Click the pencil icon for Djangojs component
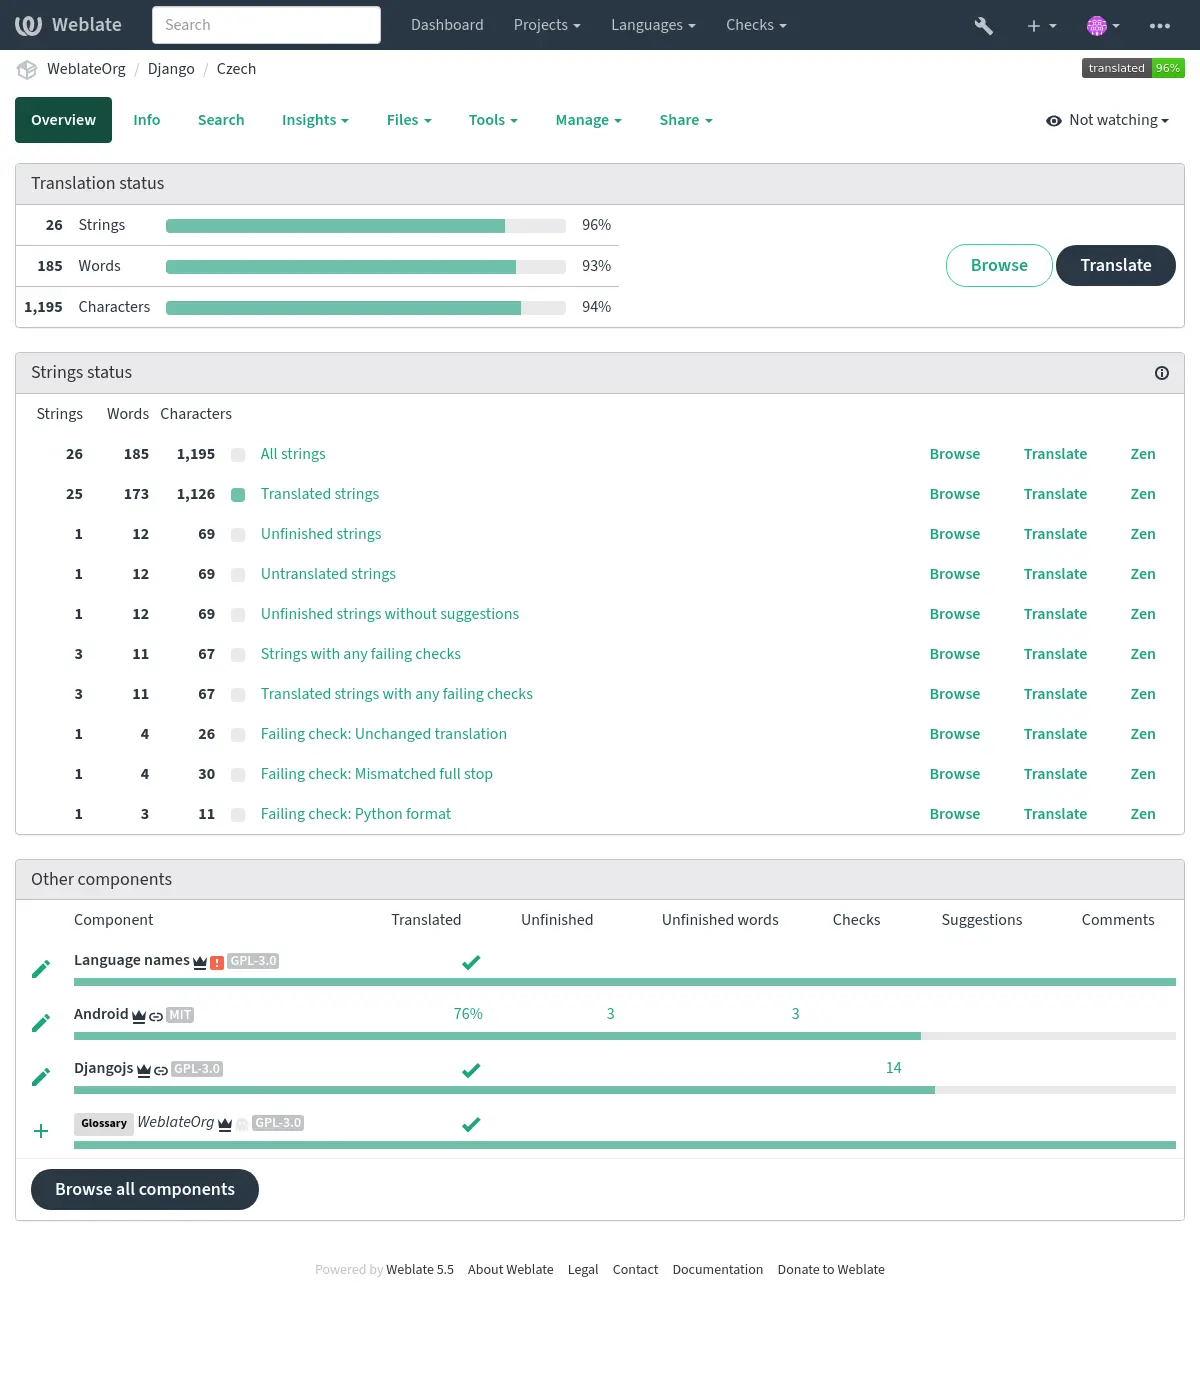 [x=41, y=1077]
